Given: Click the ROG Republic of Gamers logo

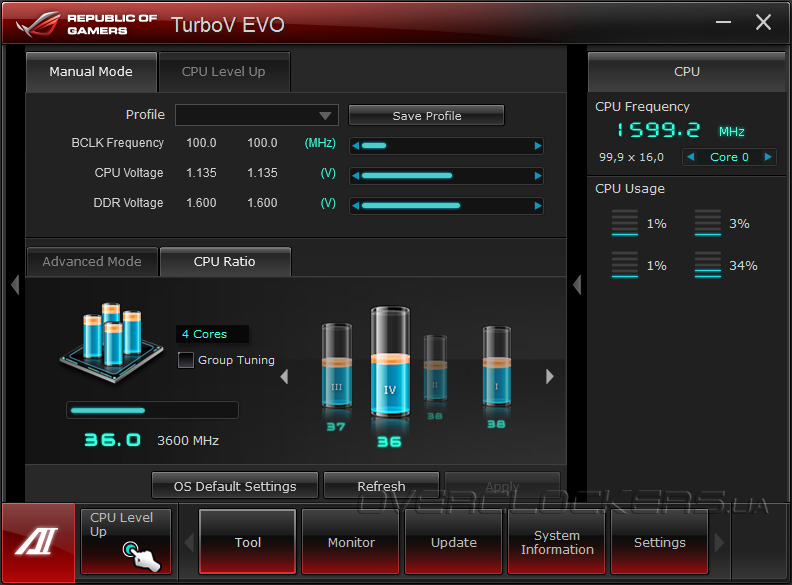Looking at the screenshot, I should 86,24.
